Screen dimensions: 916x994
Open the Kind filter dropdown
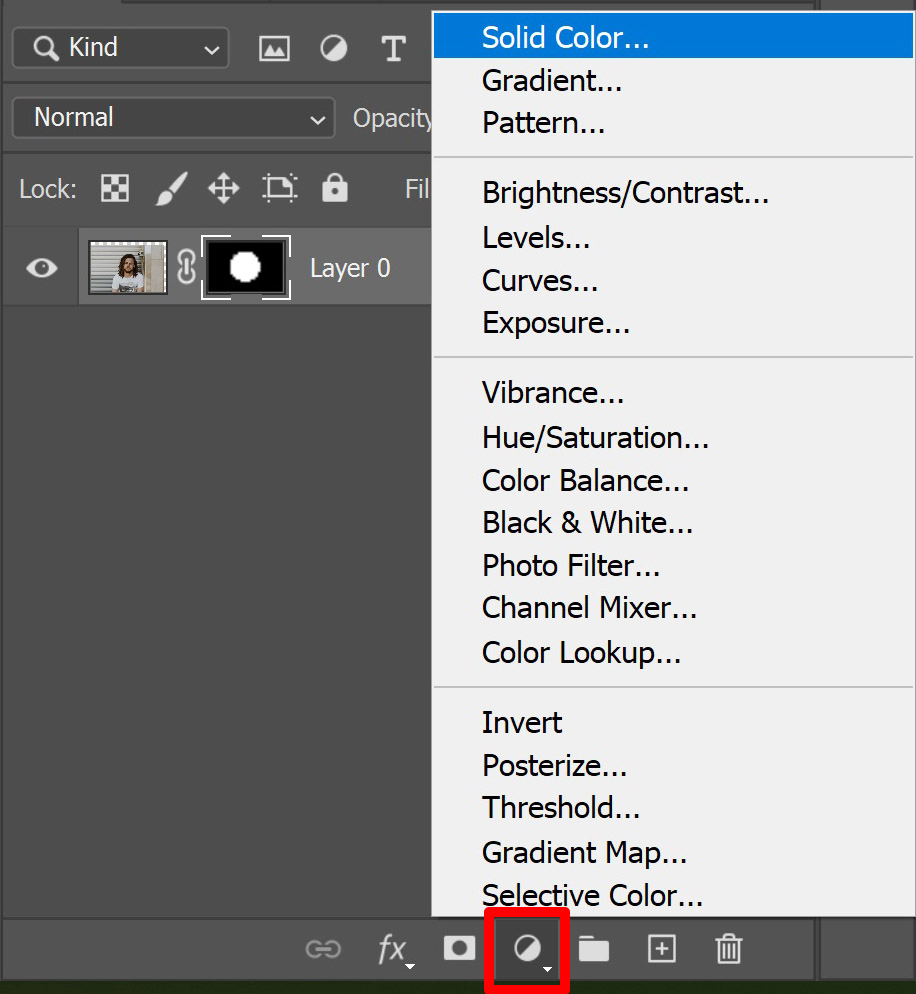120,48
